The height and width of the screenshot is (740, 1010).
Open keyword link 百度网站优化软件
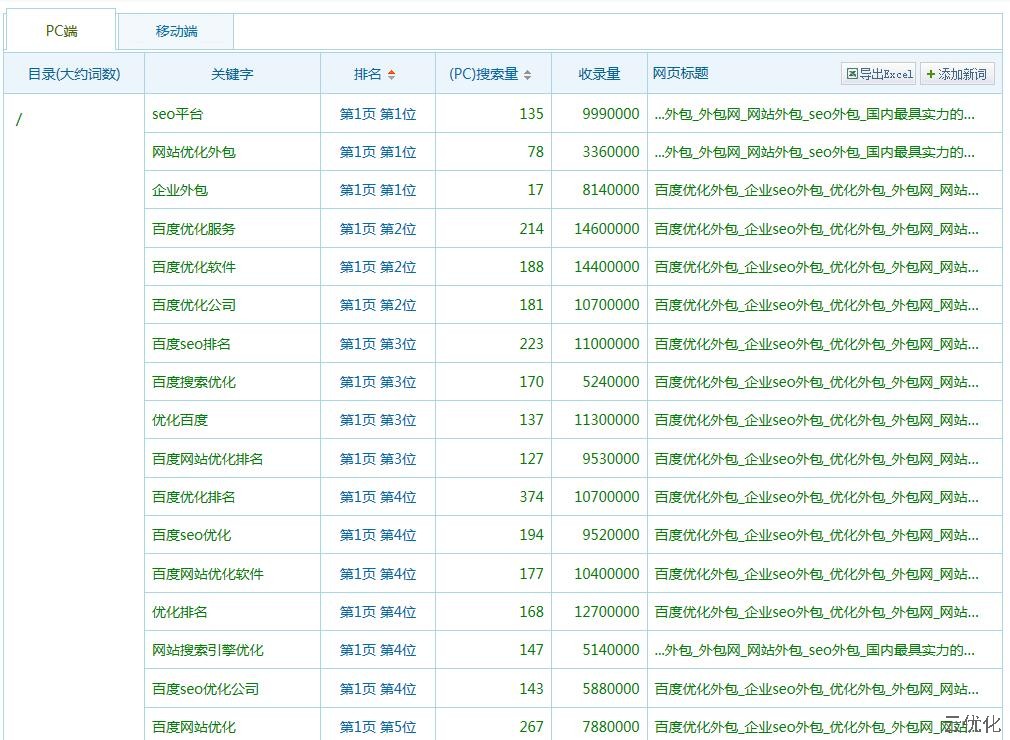click(x=207, y=574)
